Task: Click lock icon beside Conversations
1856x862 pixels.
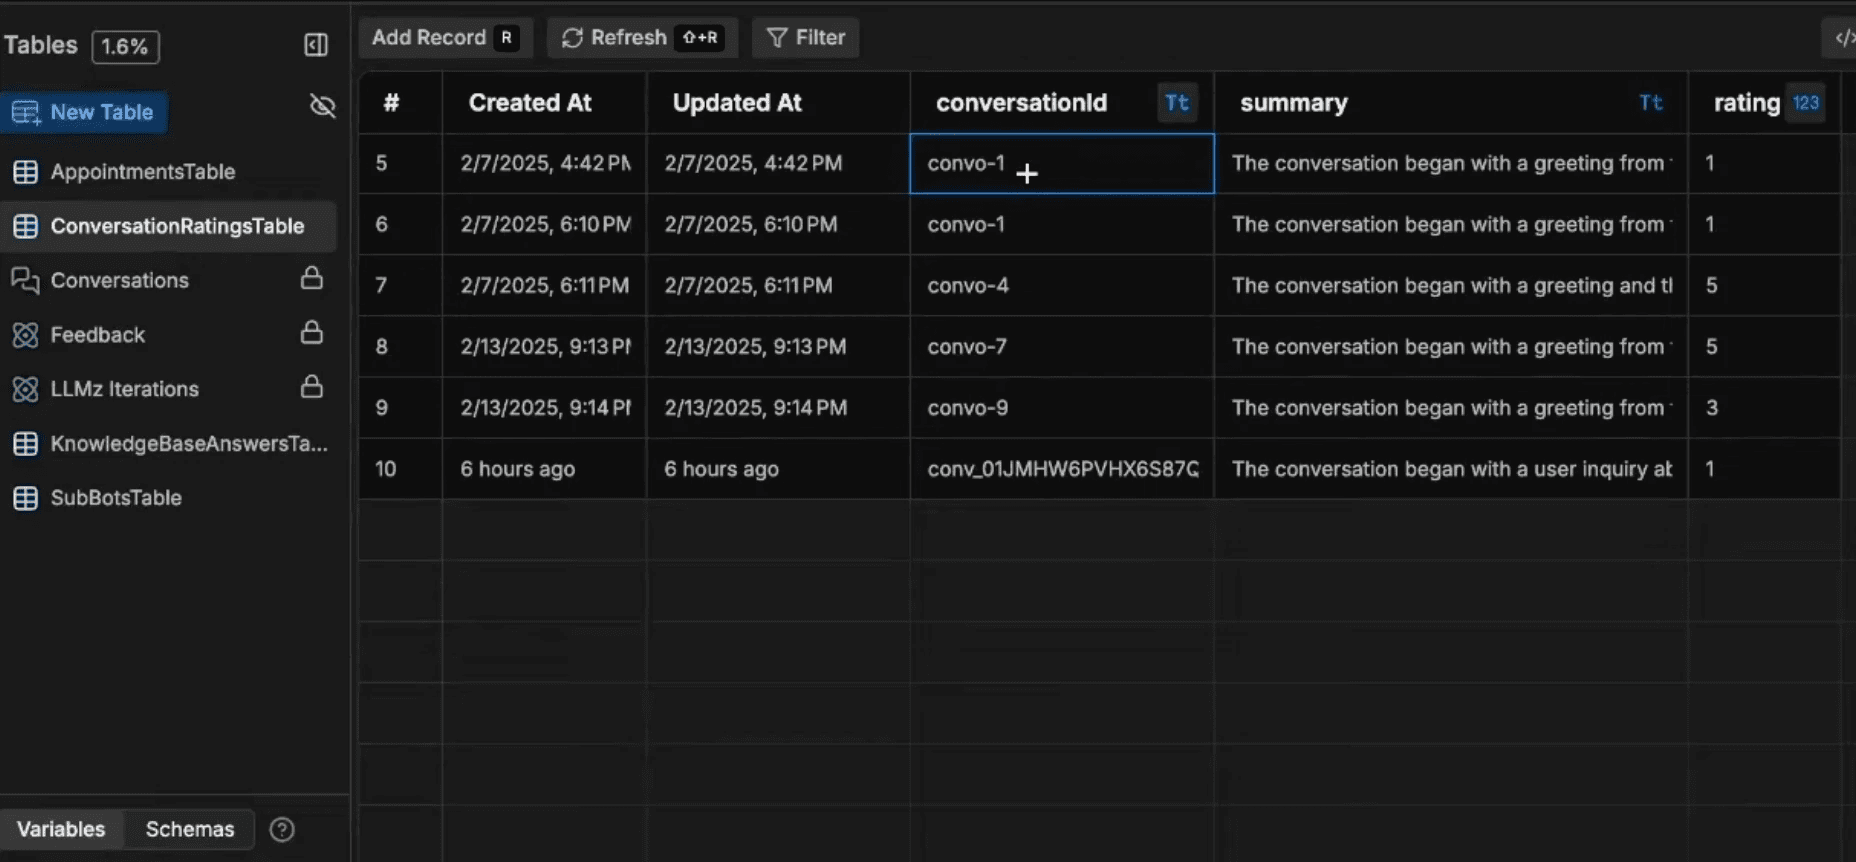Action: 312,278
